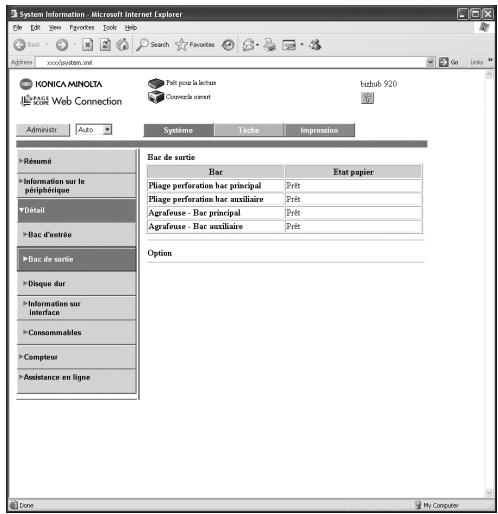Select Disque dur in sidebar

(x=76, y=284)
